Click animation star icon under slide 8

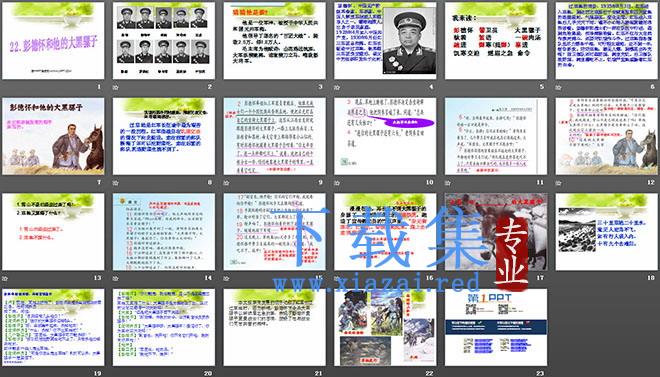(115, 183)
